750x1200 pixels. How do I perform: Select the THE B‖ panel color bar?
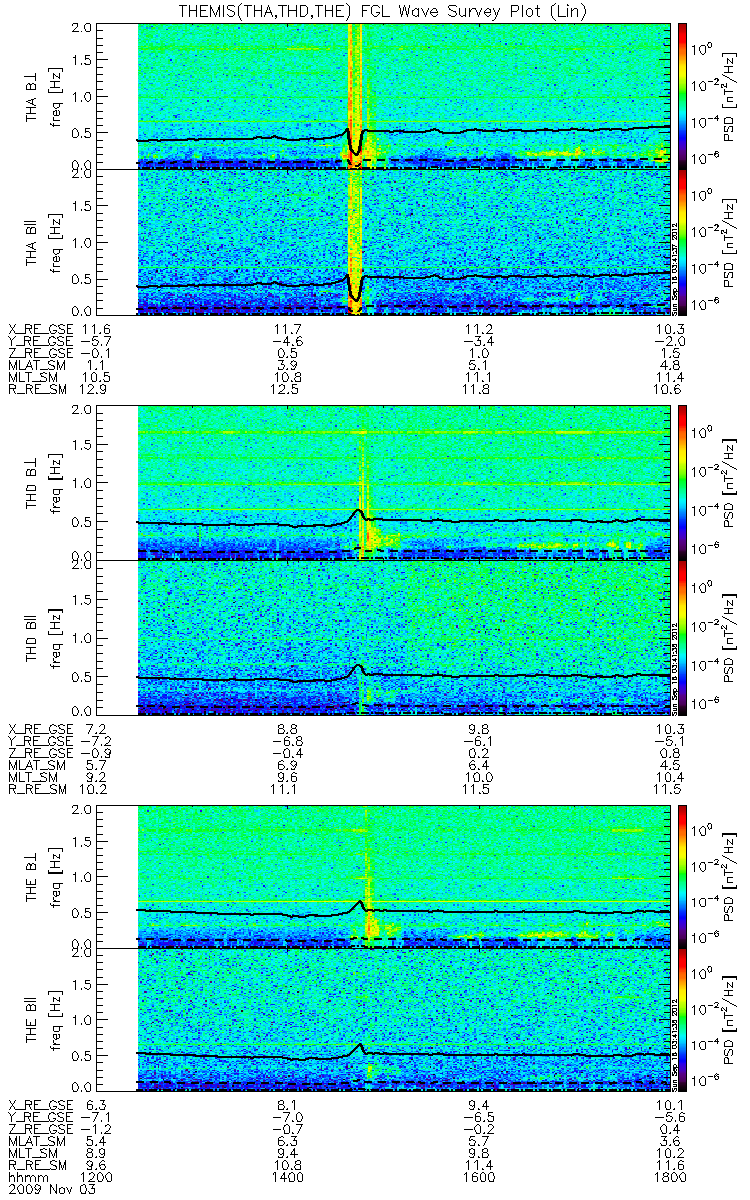(684, 1021)
